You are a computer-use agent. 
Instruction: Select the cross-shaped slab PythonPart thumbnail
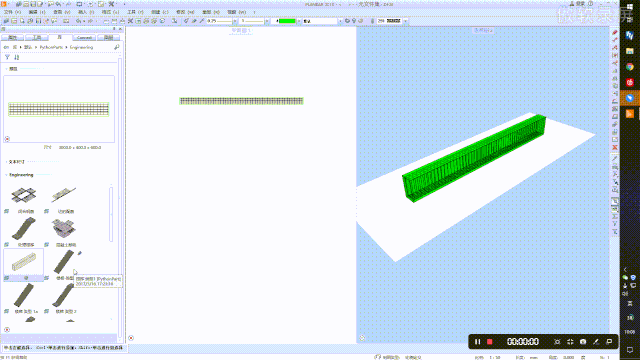[24, 196]
